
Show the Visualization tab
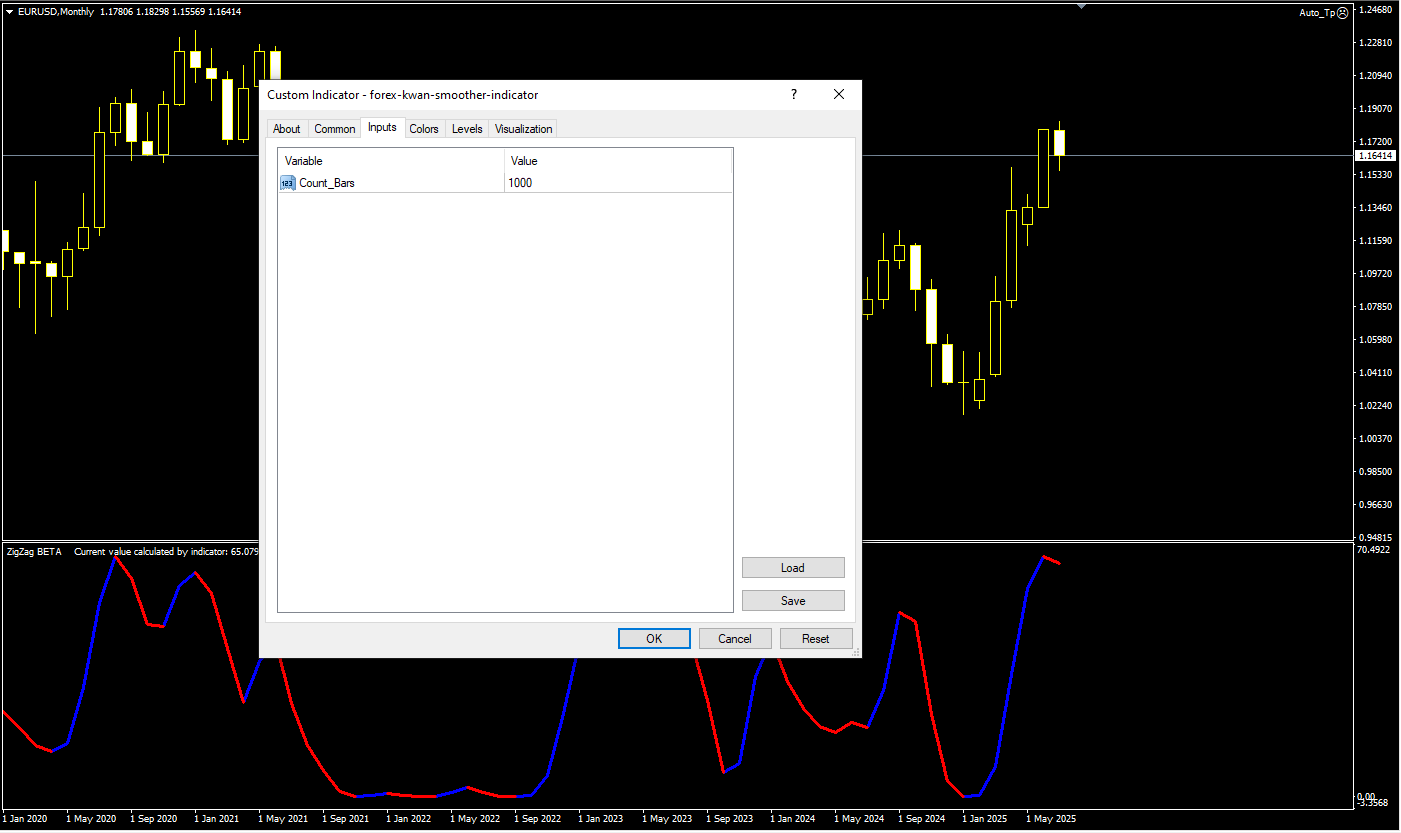523,129
